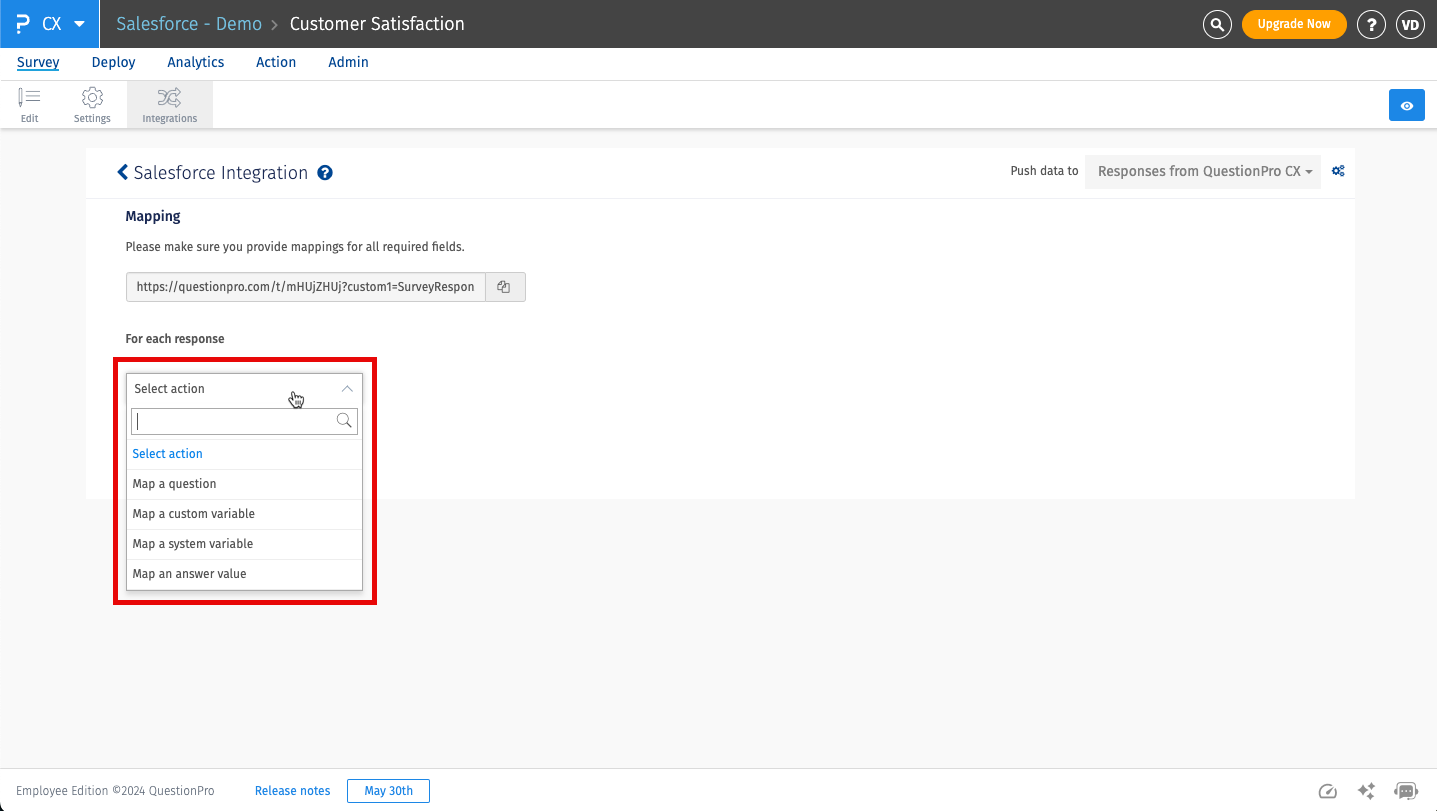Open the Salesforce - Demo breadcrumb link
Image resolution: width=1437 pixels, height=811 pixels.
pos(189,24)
